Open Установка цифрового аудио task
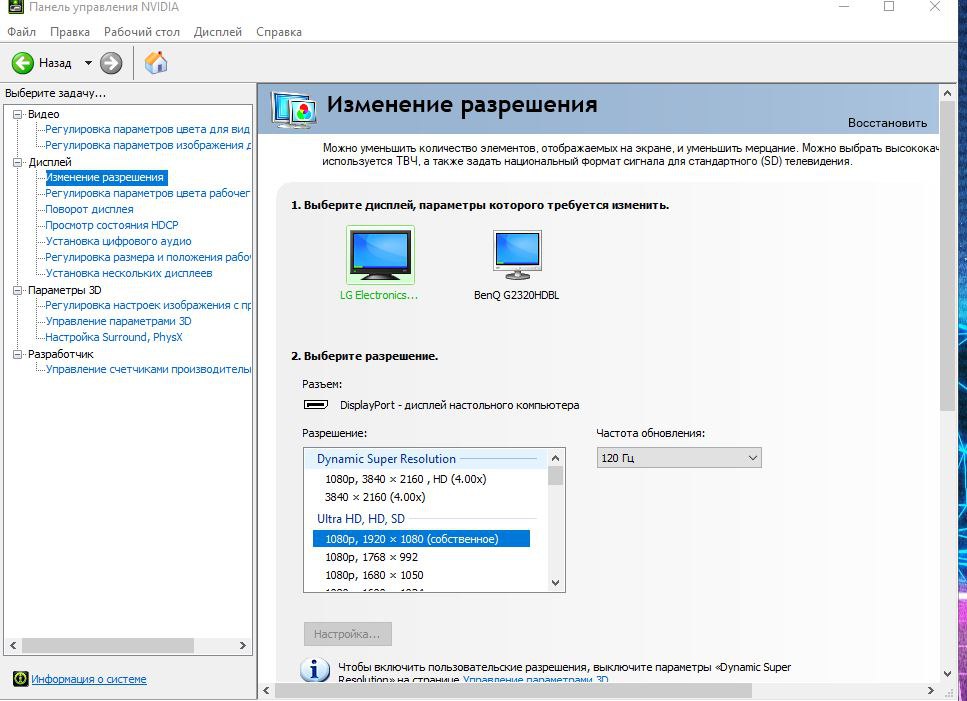967x701 pixels. coord(118,241)
